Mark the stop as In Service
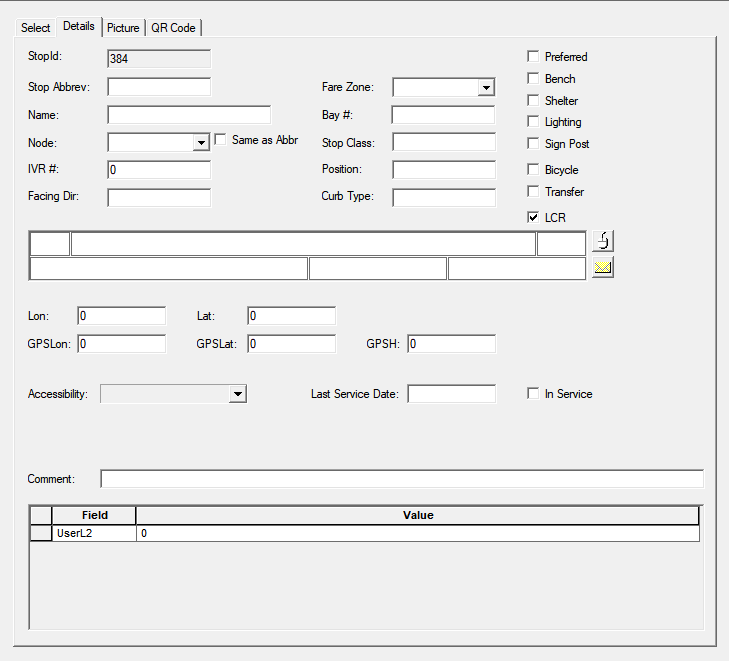 pyautogui.click(x=533, y=394)
